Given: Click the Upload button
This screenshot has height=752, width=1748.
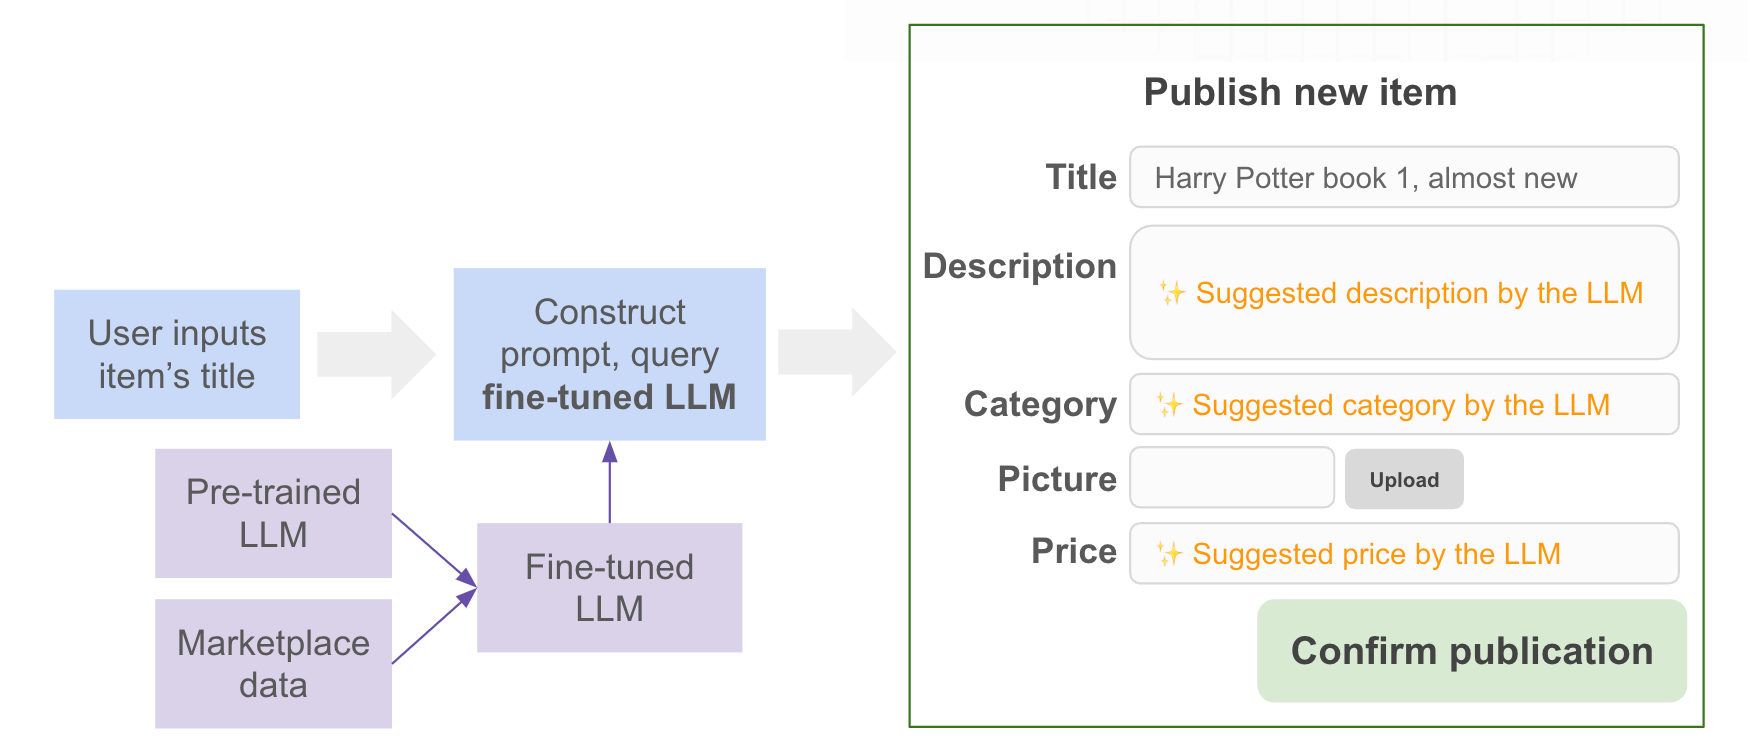Looking at the screenshot, I should 1403,480.
